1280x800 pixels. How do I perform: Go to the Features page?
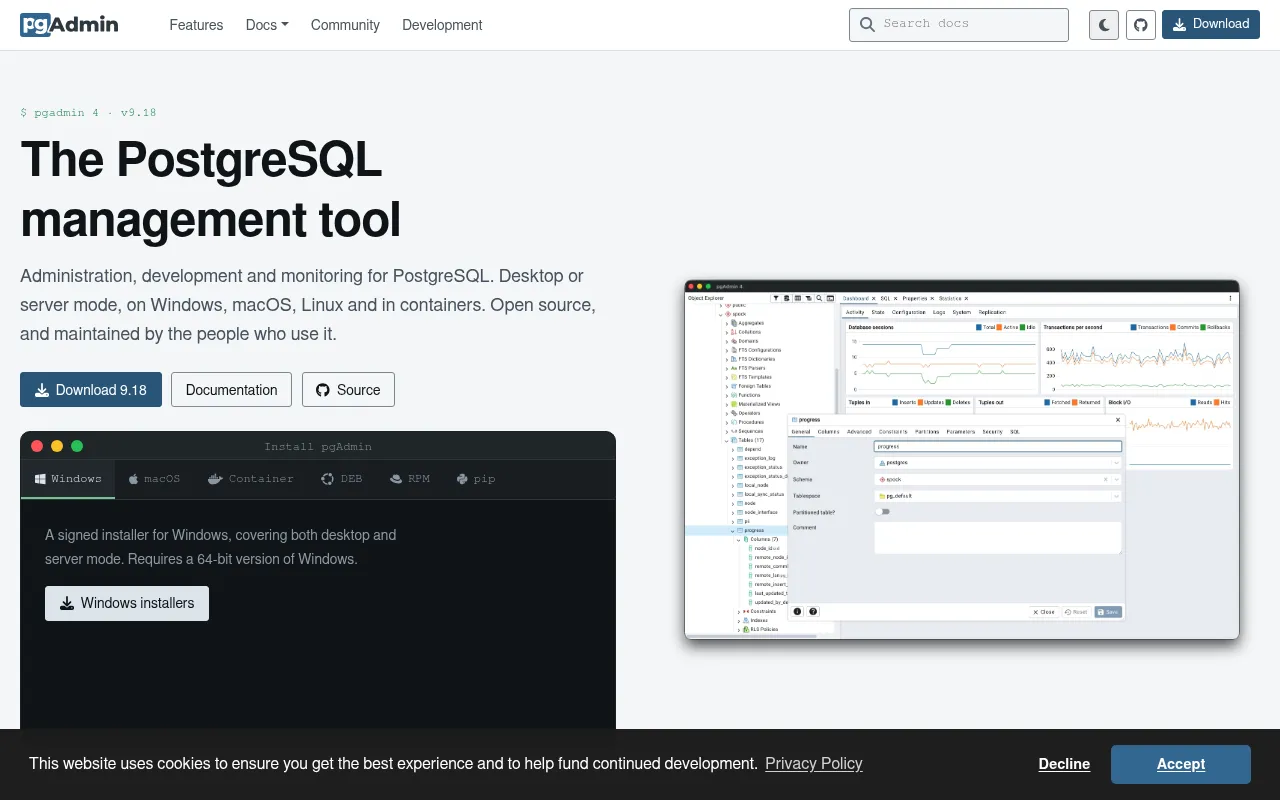click(196, 25)
